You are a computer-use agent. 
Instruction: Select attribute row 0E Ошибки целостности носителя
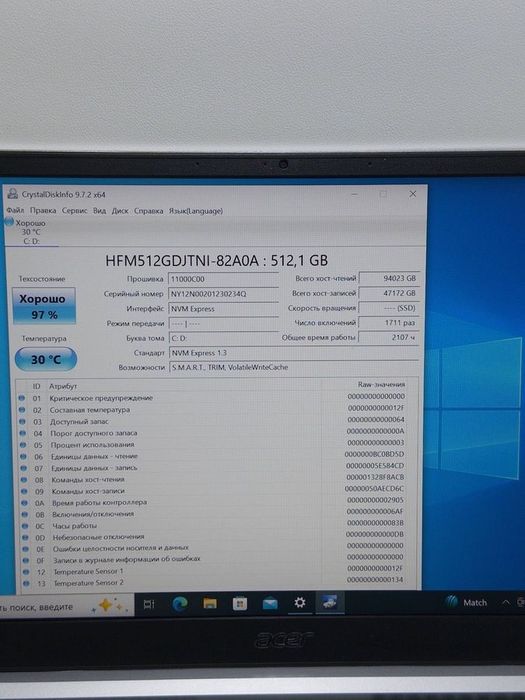[x=218, y=548]
